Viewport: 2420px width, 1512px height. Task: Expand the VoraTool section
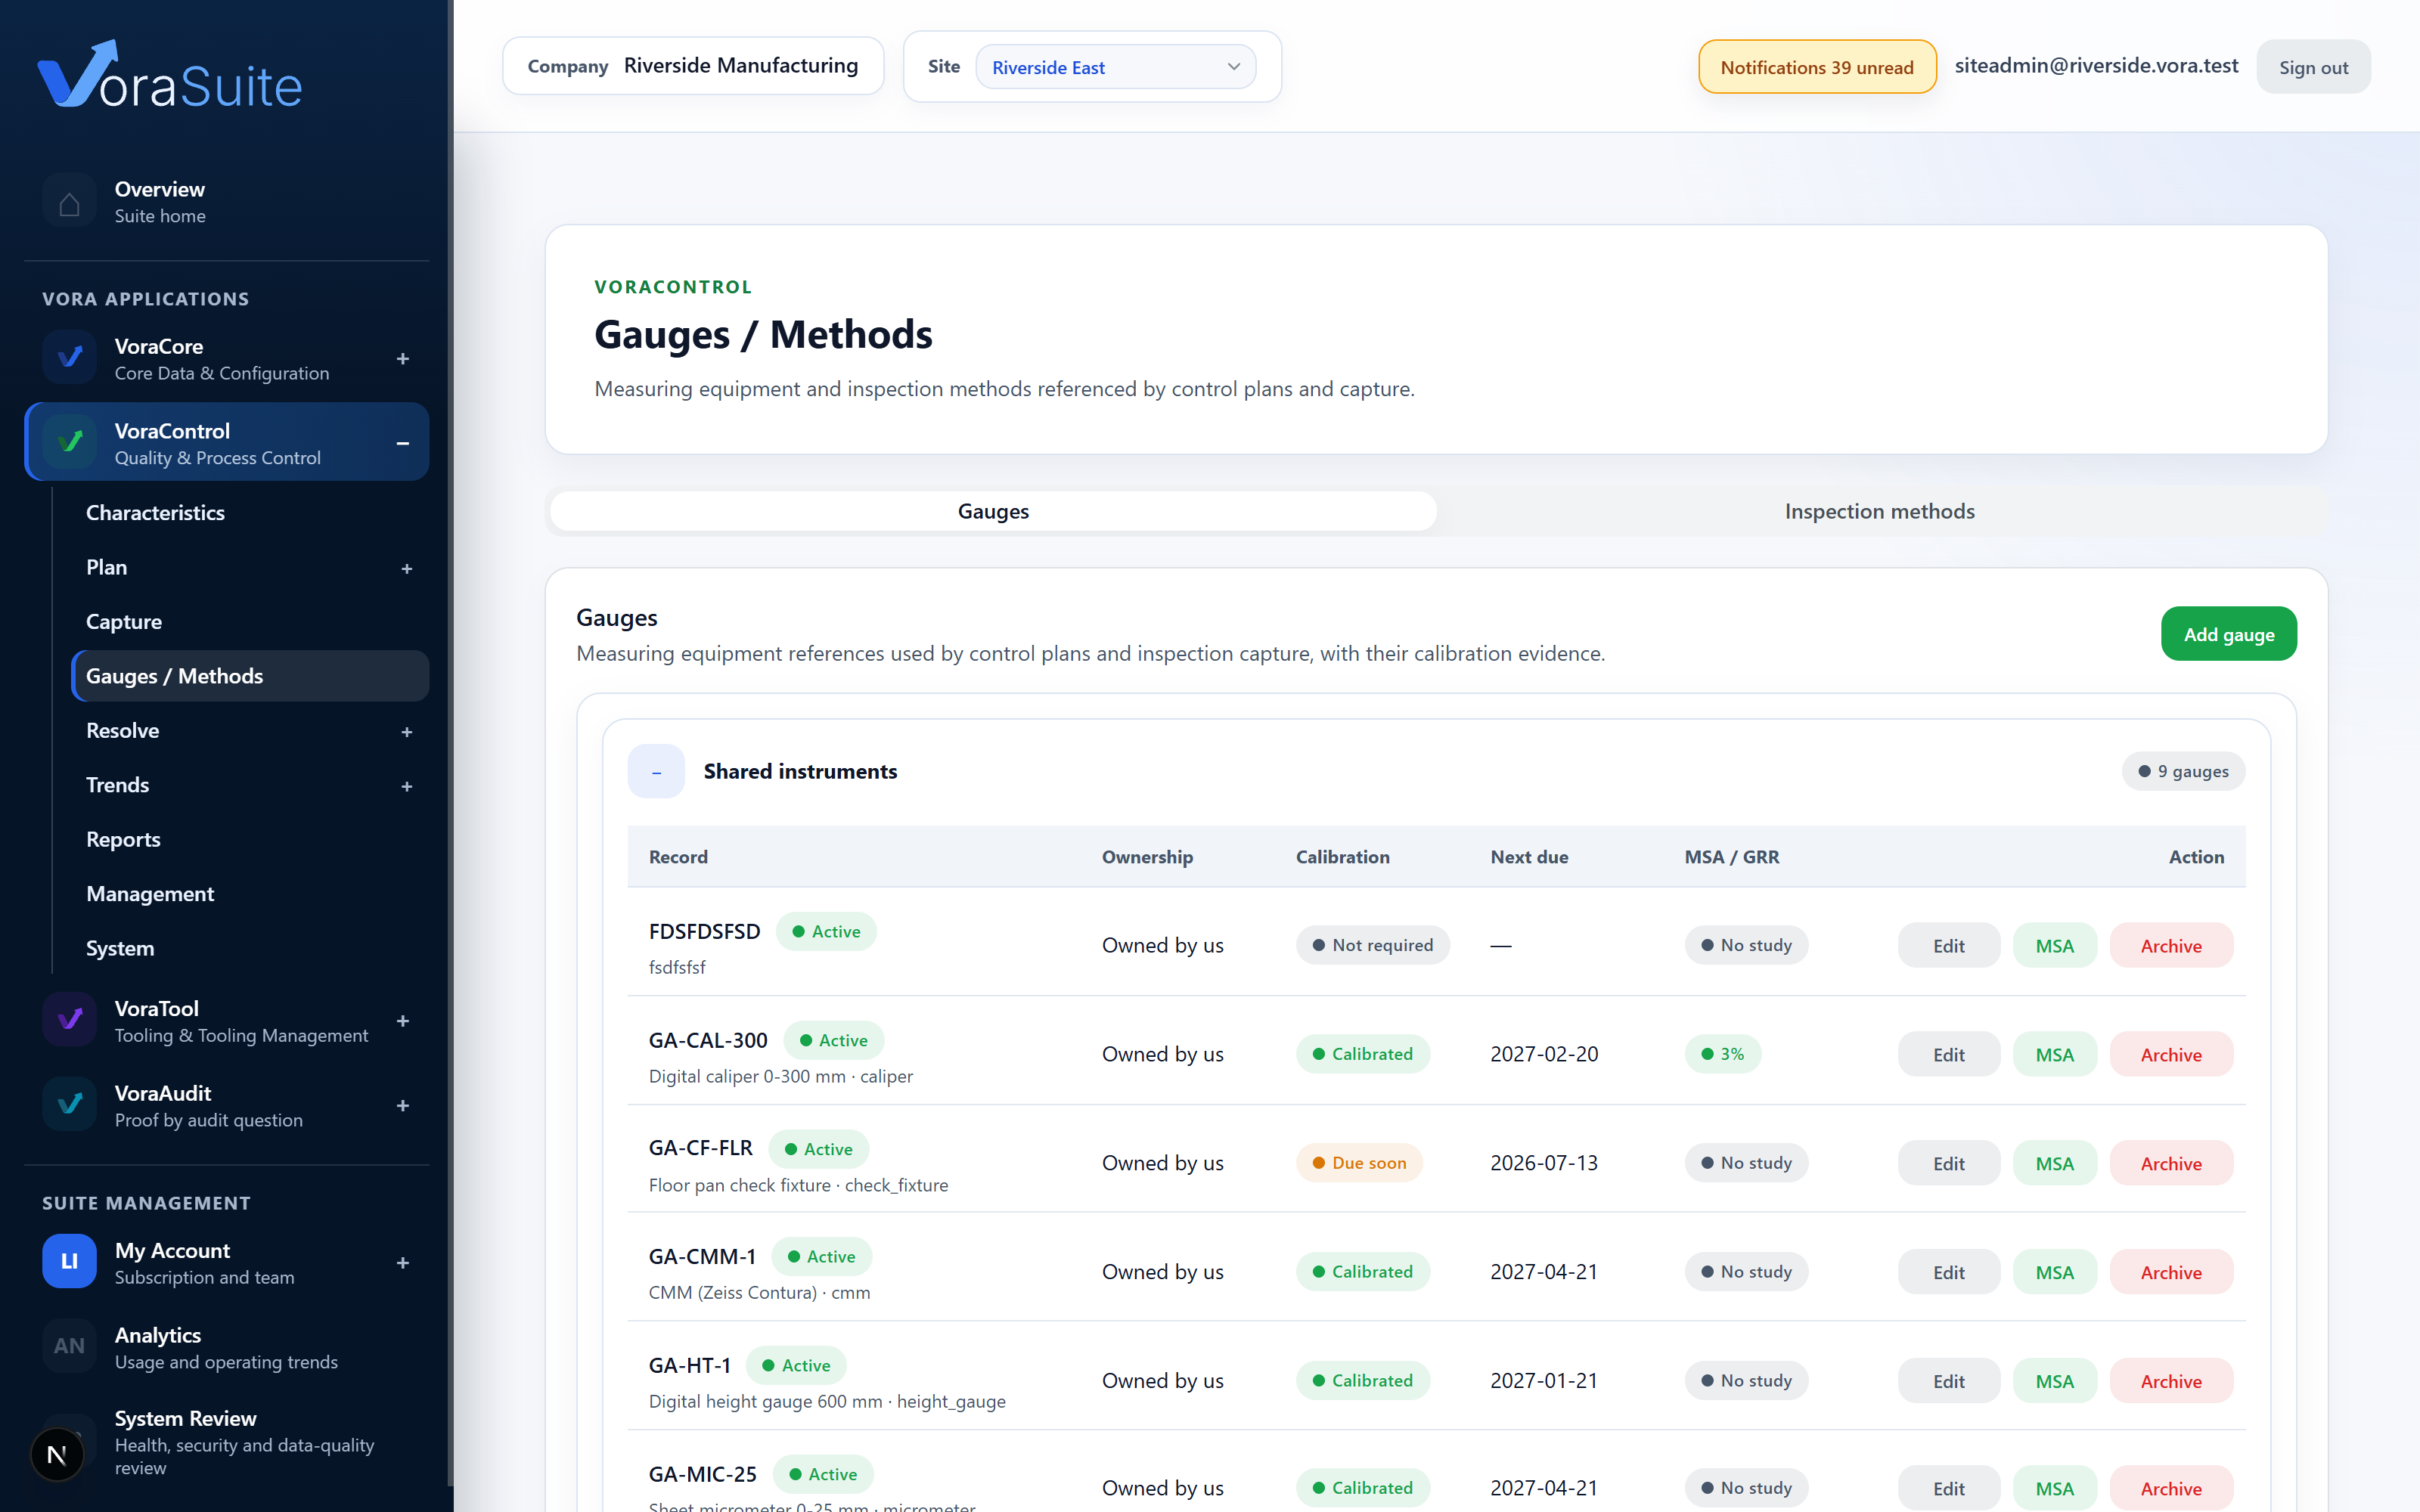(403, 1021)
